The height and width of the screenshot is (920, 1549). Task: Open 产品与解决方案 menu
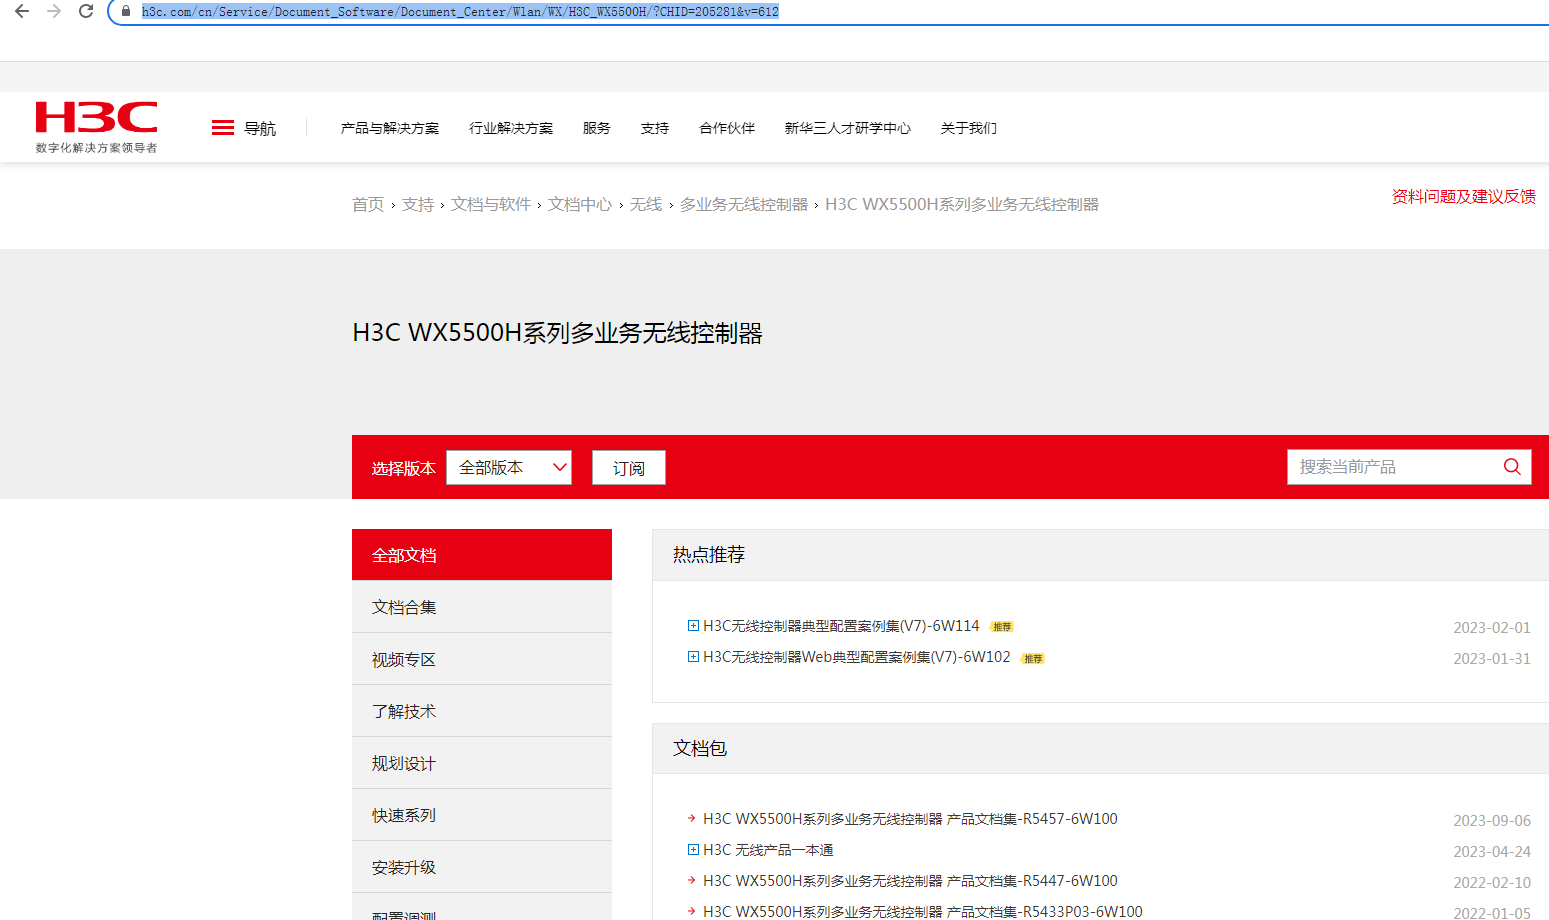pos(390,128)
